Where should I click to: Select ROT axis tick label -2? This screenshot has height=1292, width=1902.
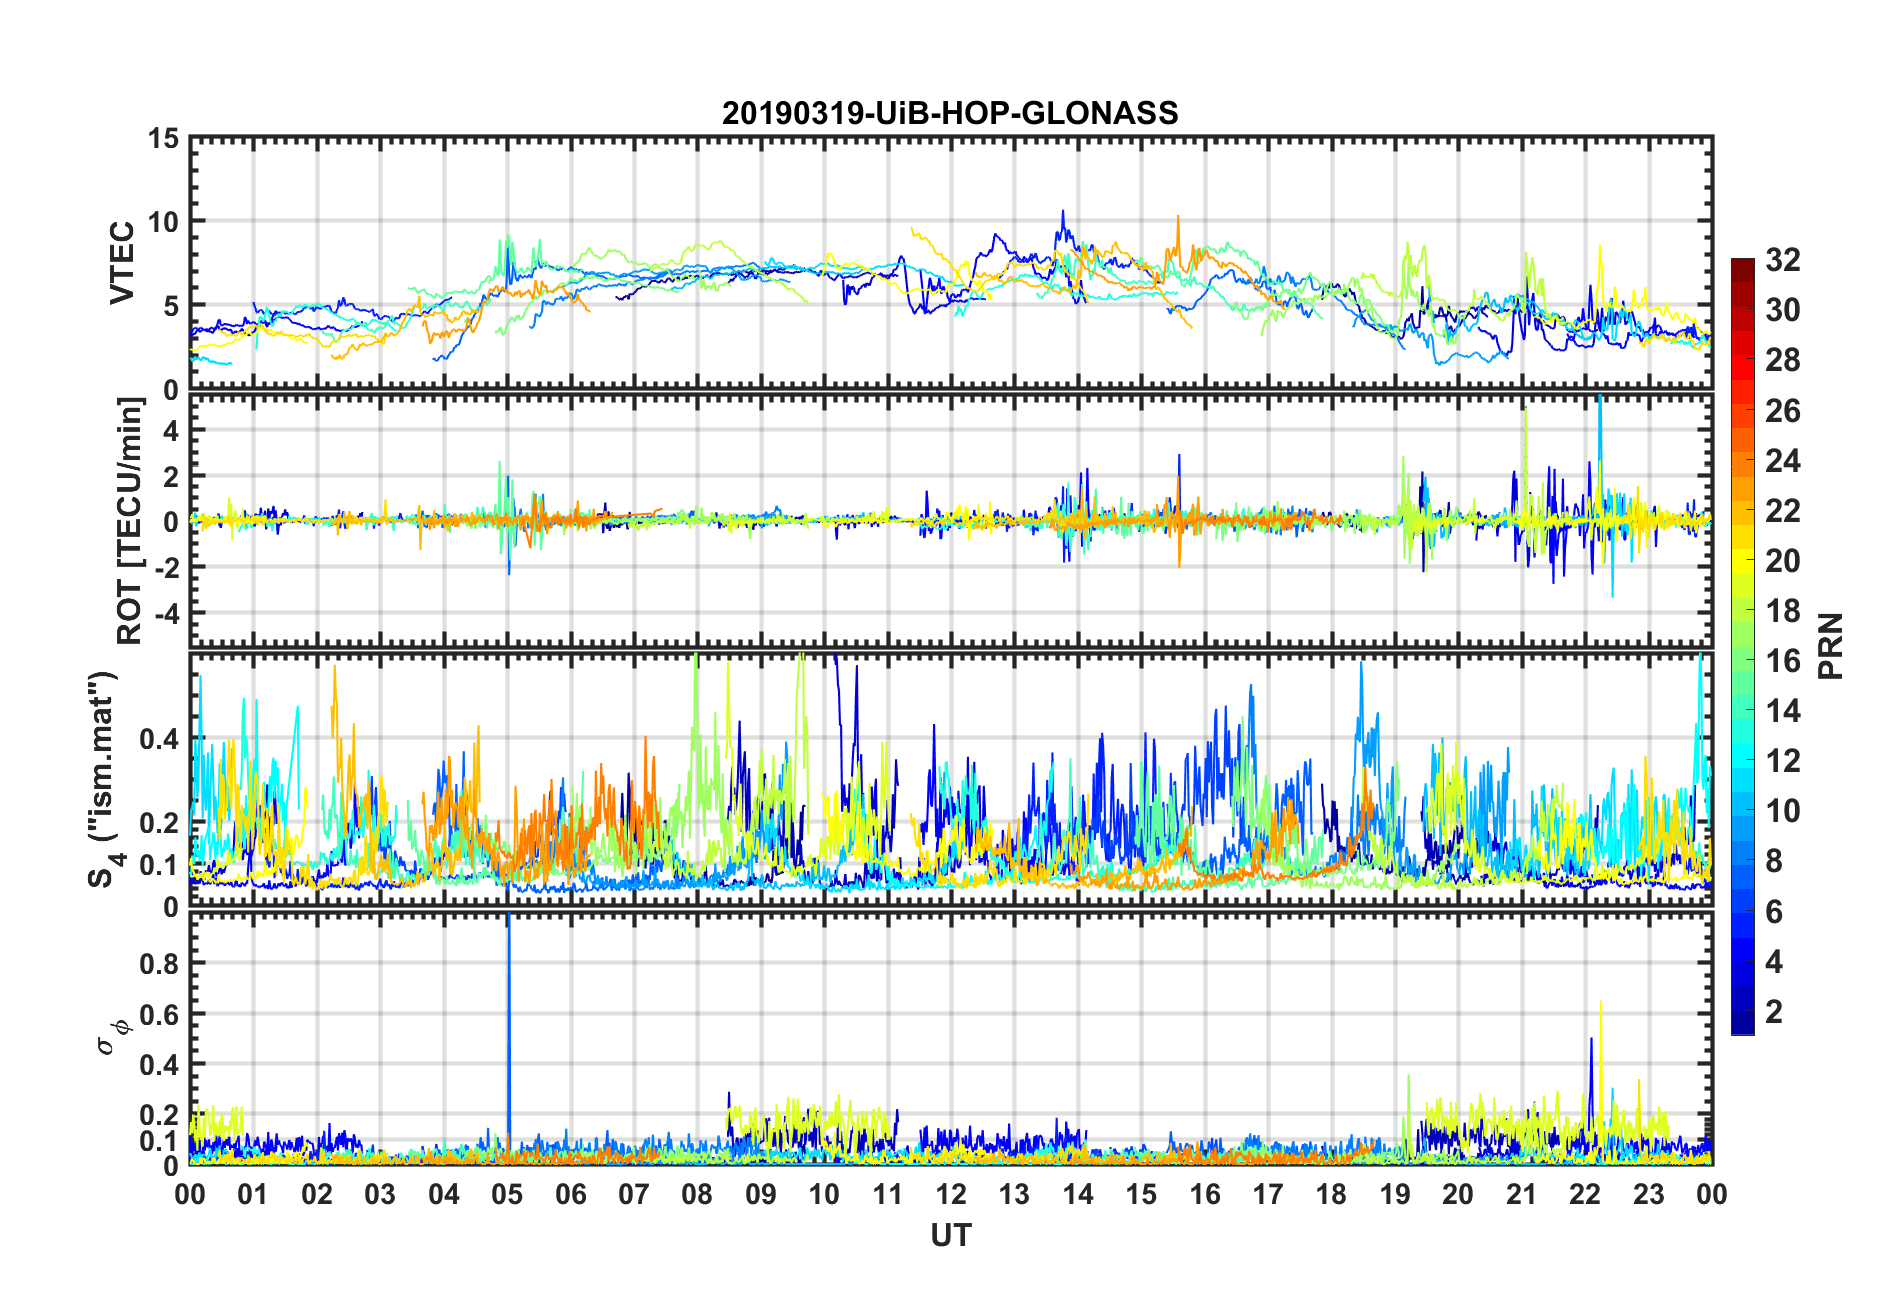click(x=165, y=566)
